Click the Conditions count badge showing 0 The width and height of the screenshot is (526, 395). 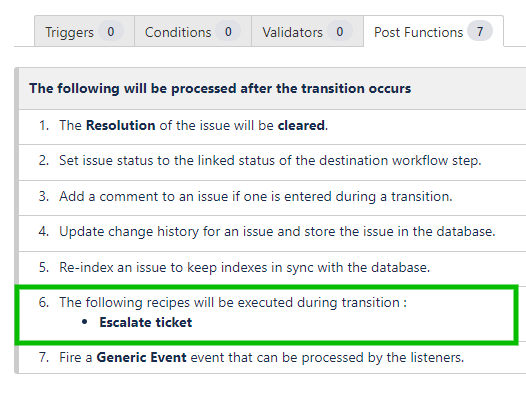click(x=228, y=32)
